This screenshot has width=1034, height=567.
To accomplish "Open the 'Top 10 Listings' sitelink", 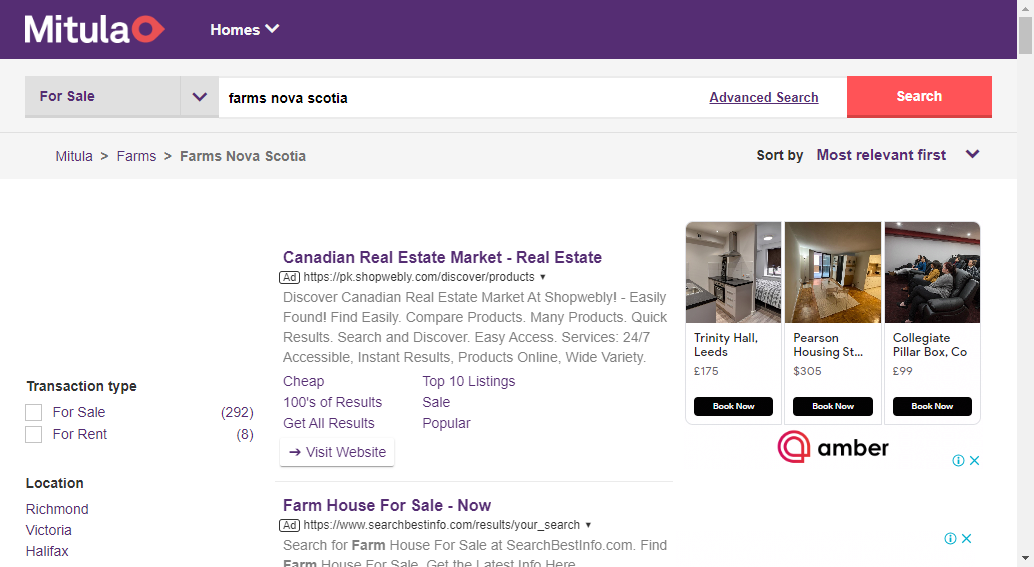I will (469, 381).
